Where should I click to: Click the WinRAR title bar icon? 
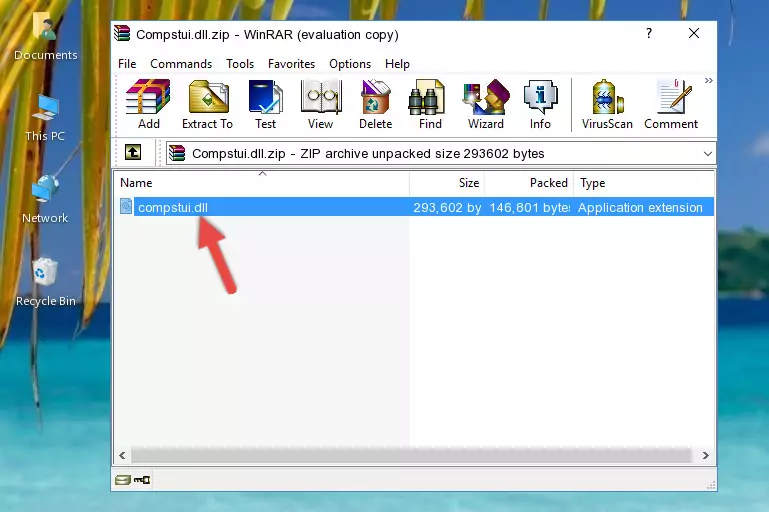click(x=122, y=34)
